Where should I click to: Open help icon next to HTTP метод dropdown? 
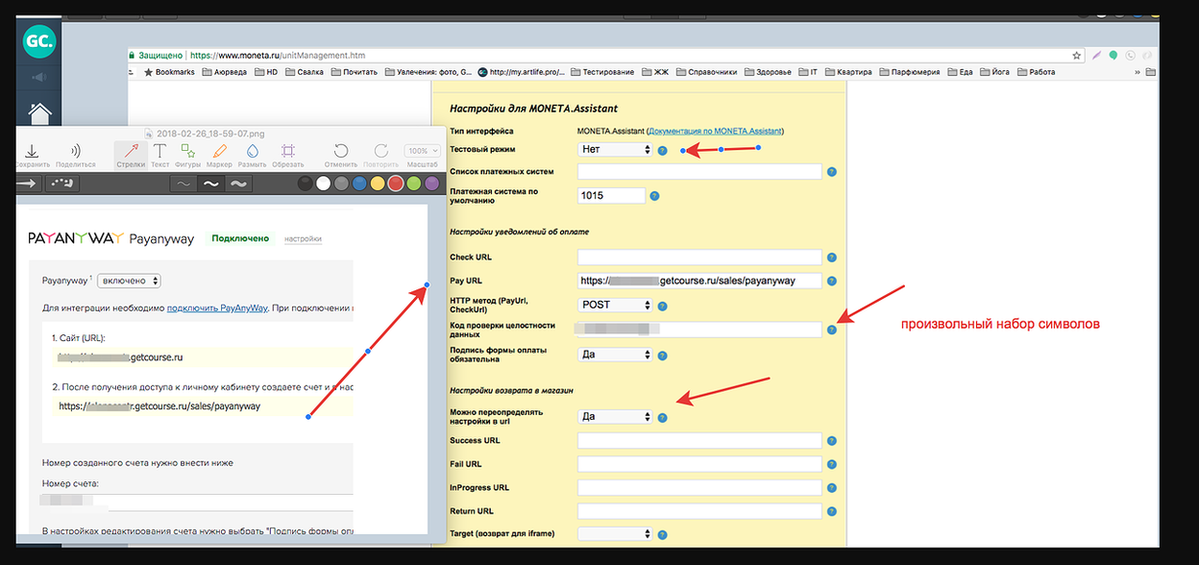pyautogui.click(x=663, y=306)
